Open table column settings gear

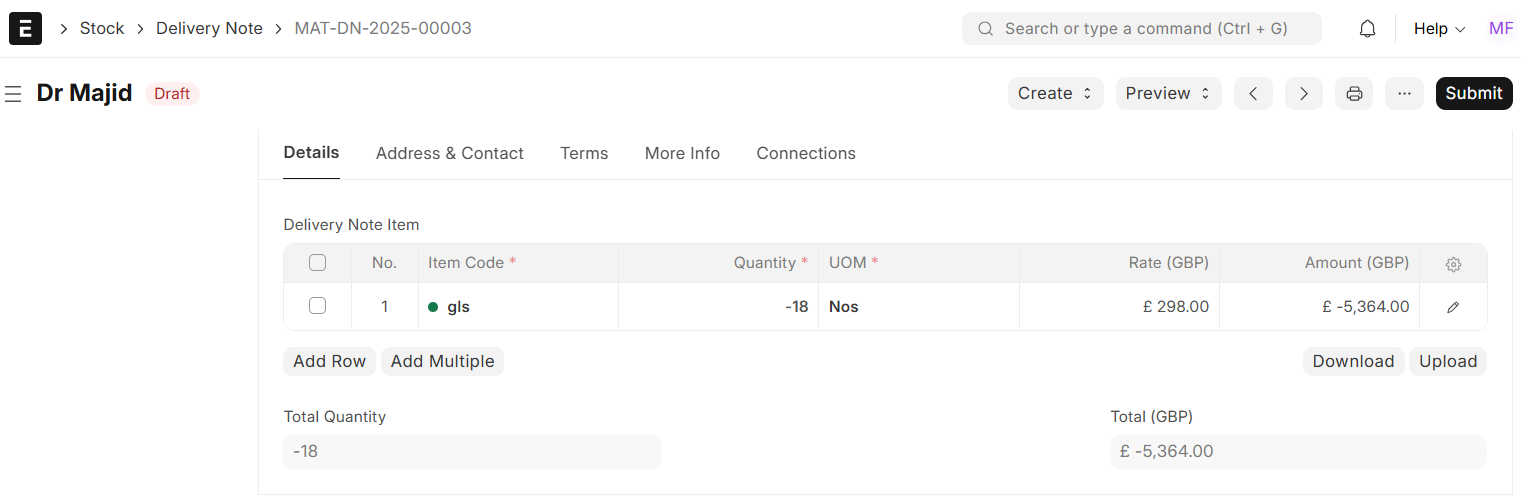tap(1453, 264)
